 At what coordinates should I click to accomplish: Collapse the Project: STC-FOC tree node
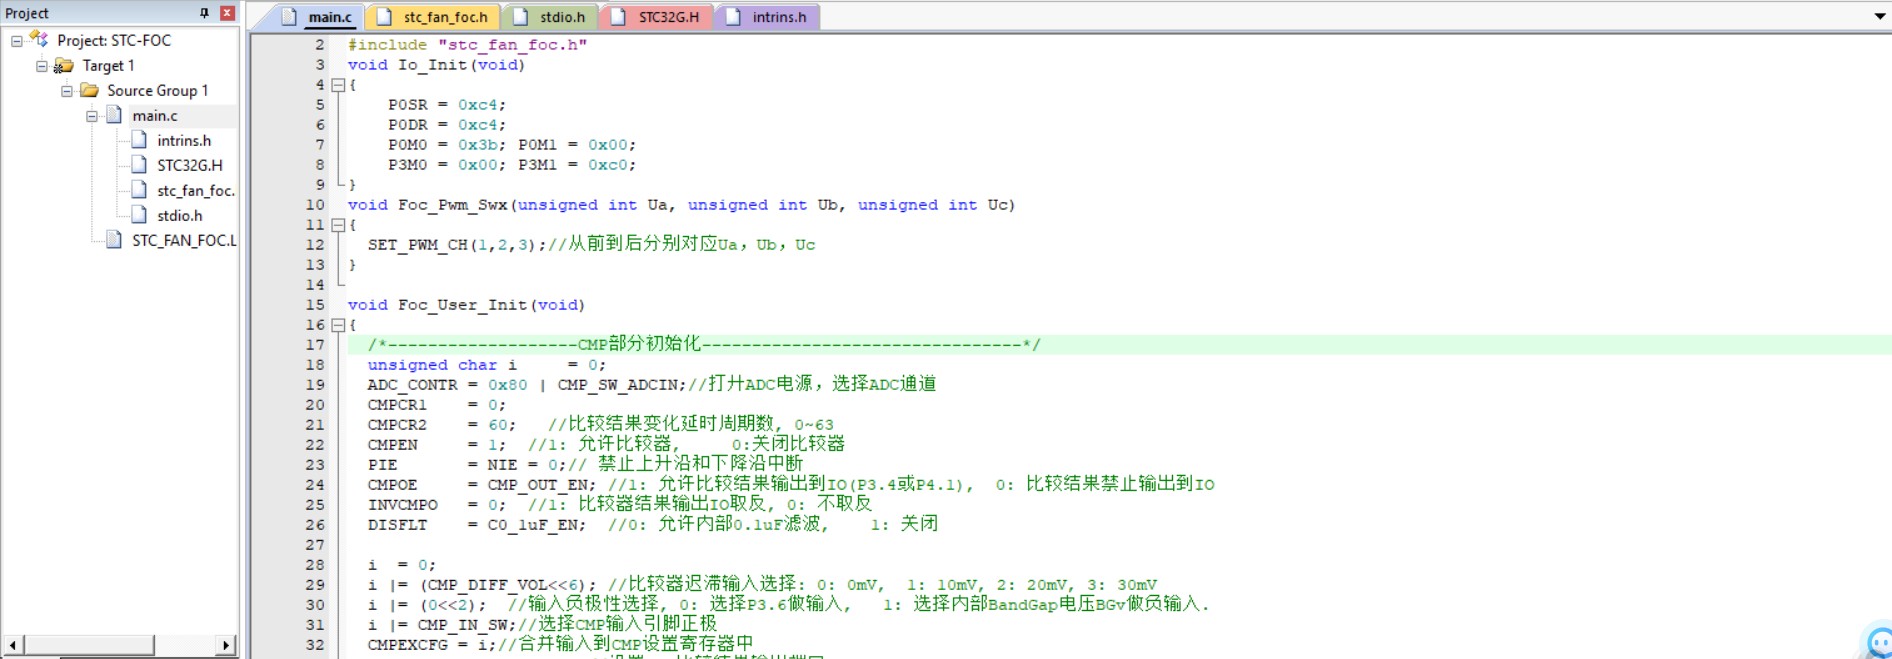(x=17, y=41)
